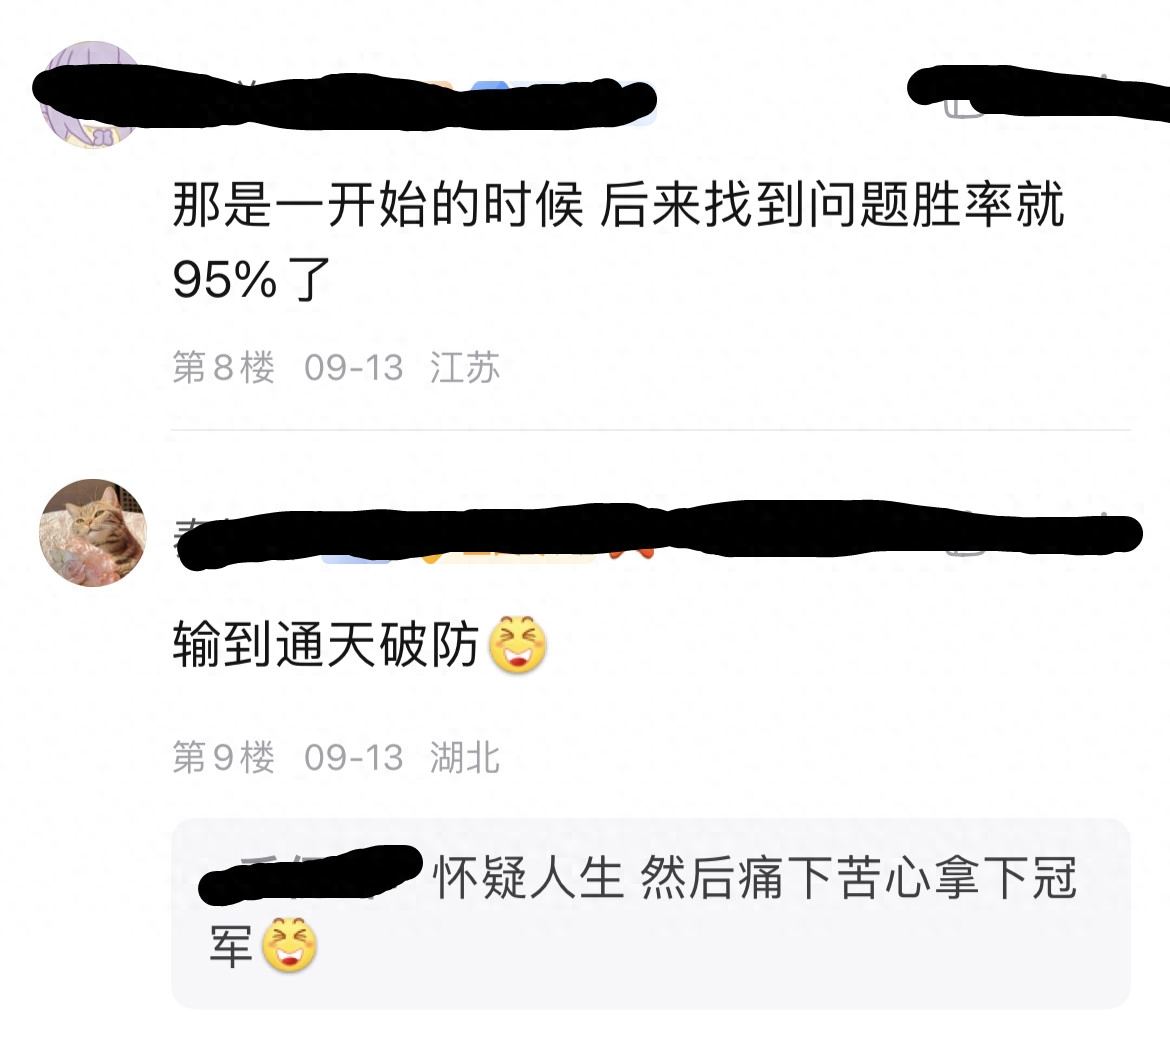Image resolution: width=1170 pixels, height=1043 pixels.
Task: Open the comment starting with 那是一开始的时候
Action: (x=618, y=241)
